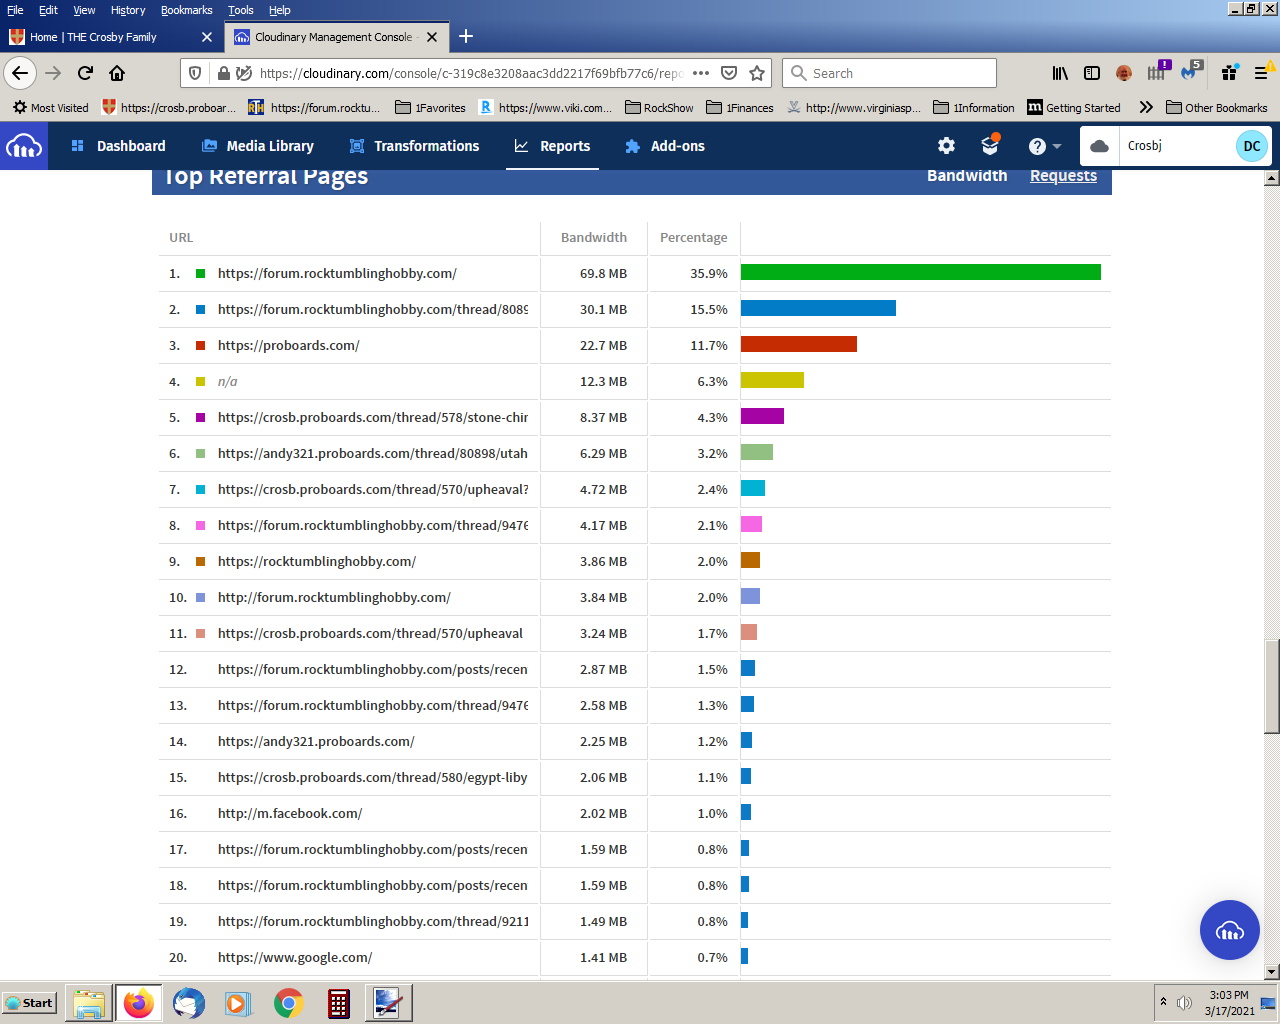Click the DC user avatar
This screenshot has height=1024, width=1280.
coord(1252,146)
